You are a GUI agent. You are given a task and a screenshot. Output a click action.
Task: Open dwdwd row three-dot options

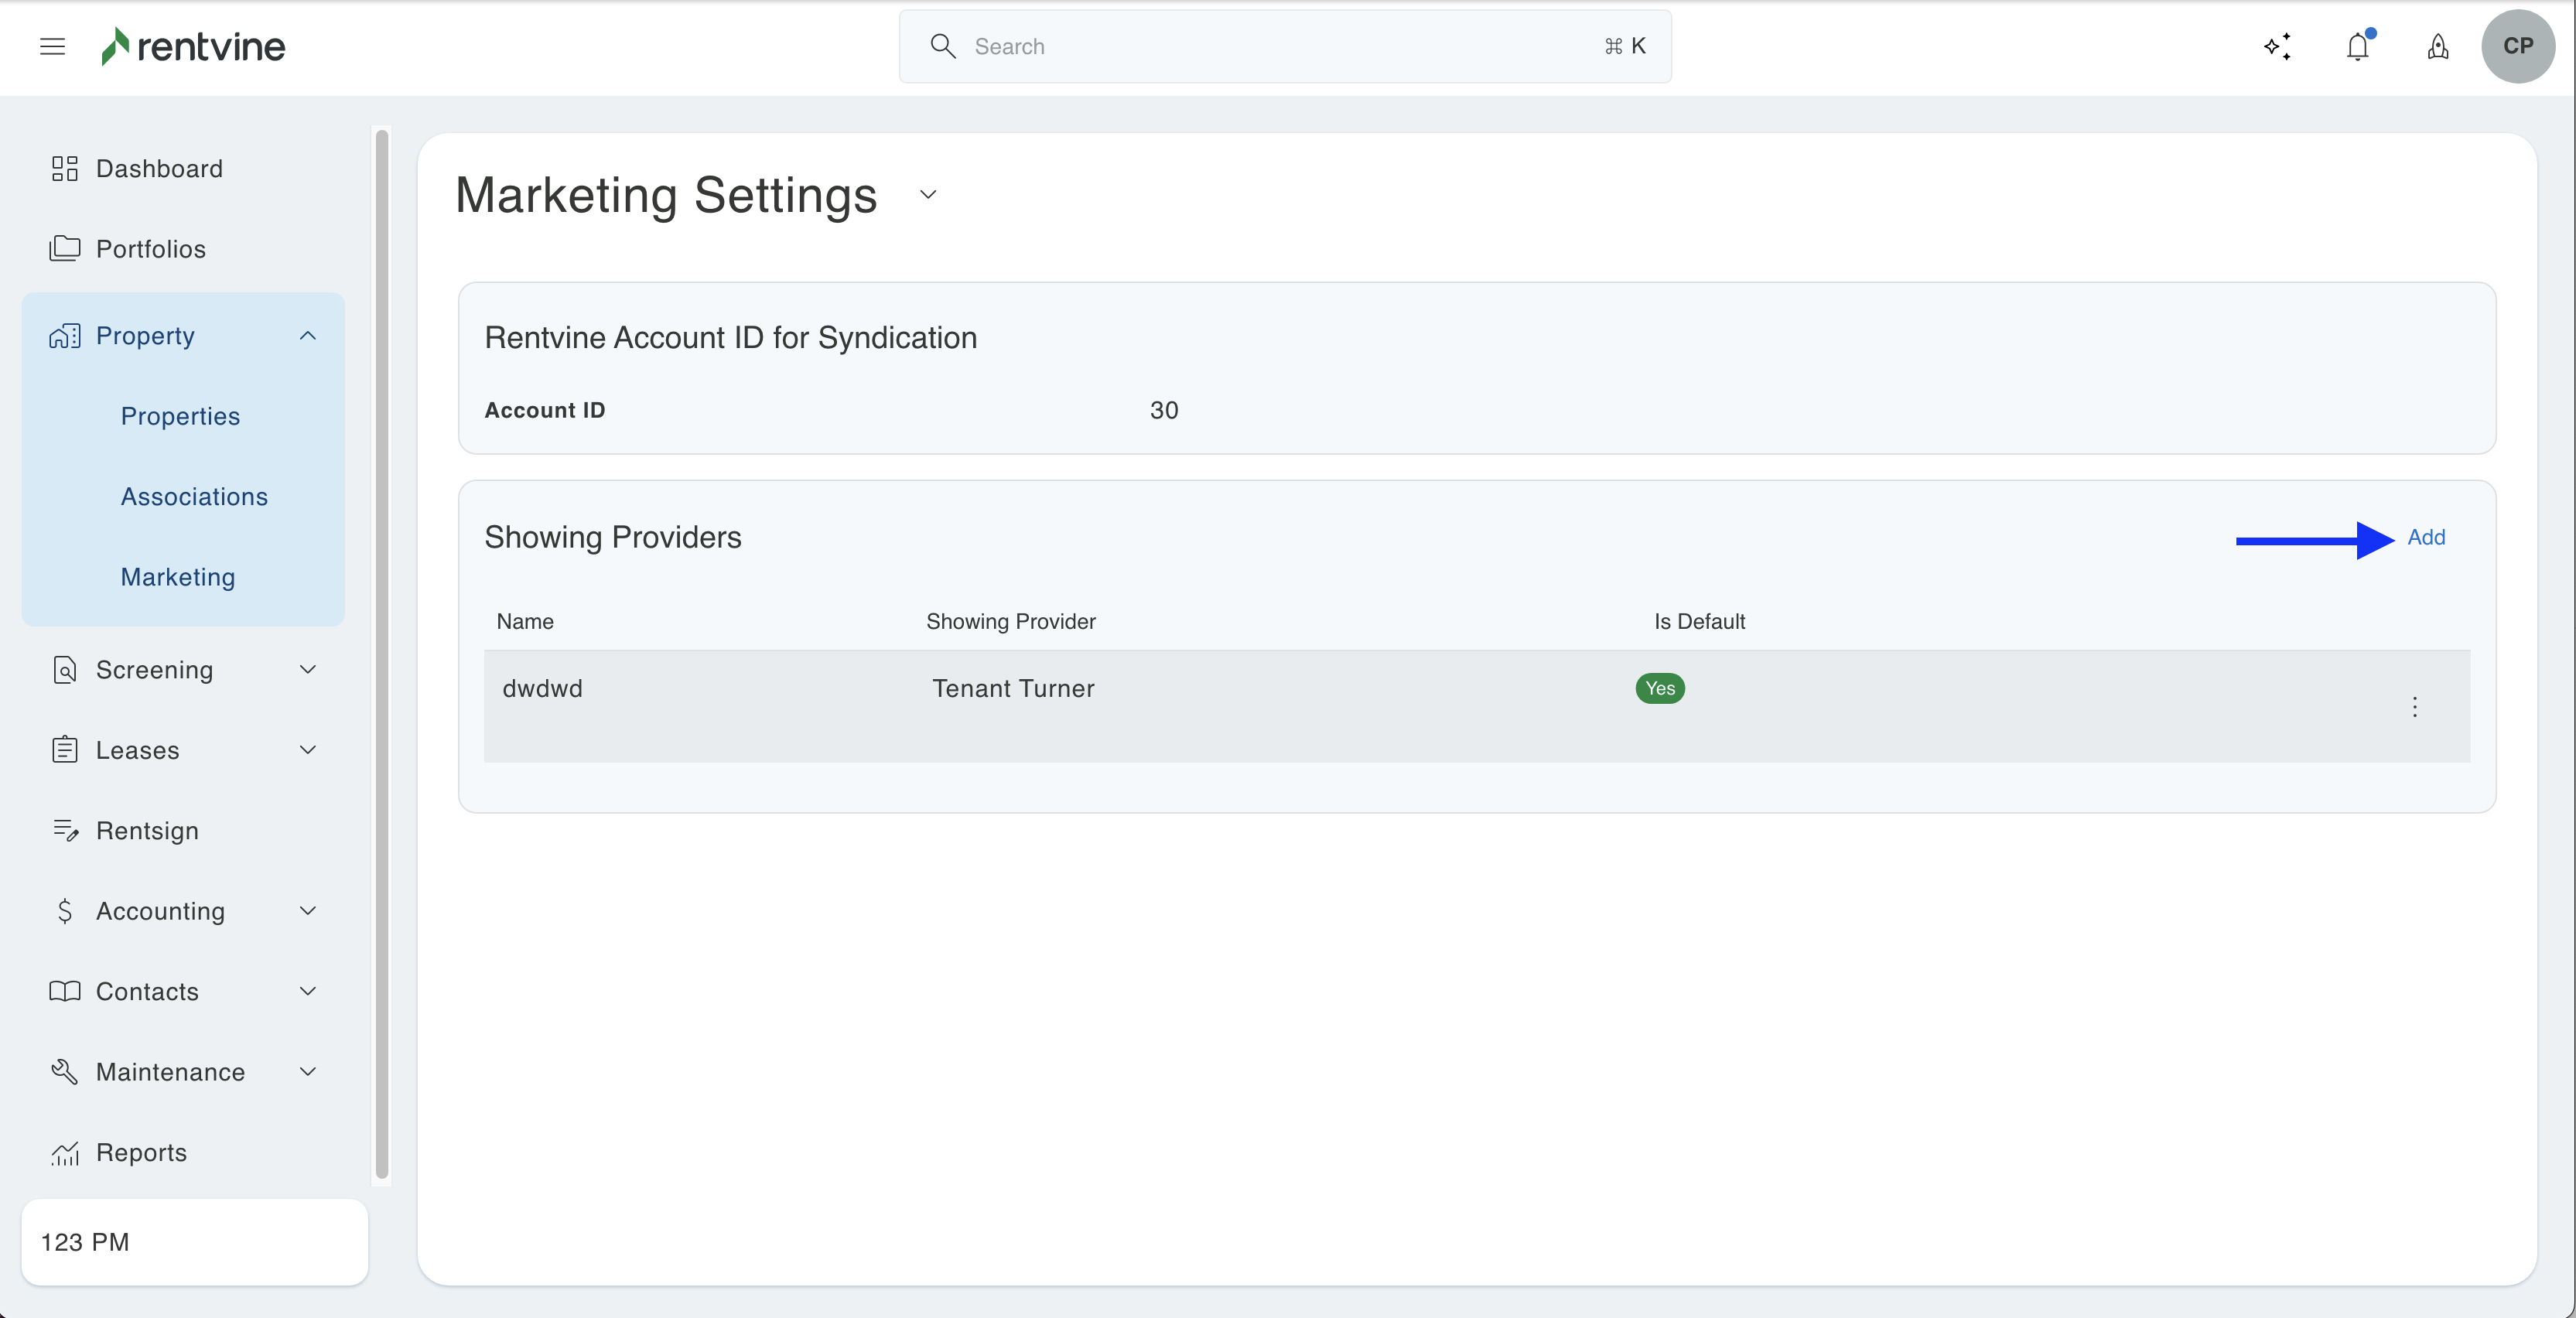tap(2414, 706)
